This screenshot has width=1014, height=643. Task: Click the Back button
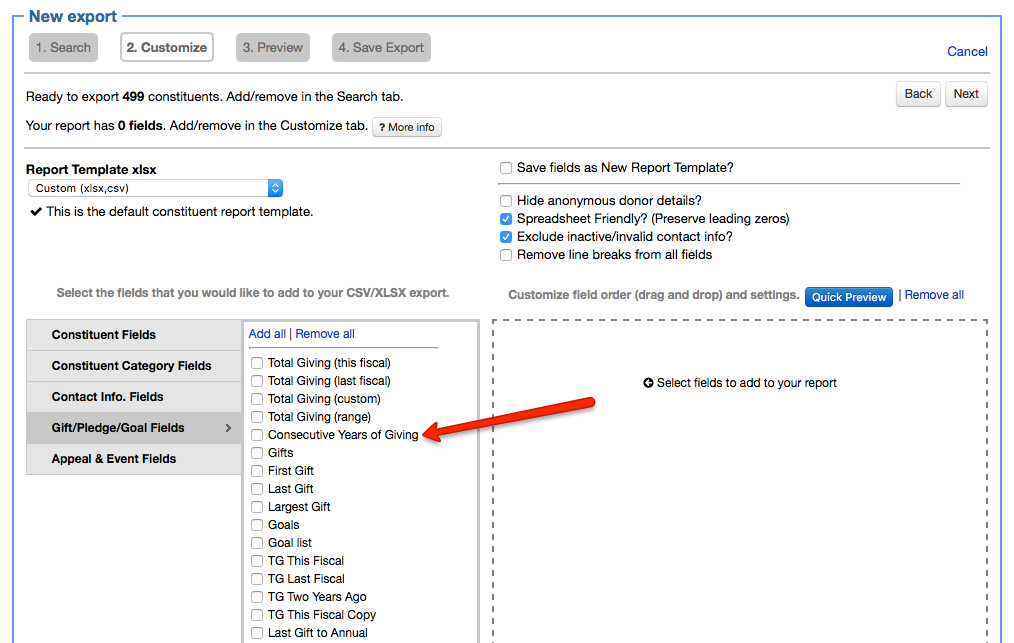pyautogui.click(x=918, y=94)
